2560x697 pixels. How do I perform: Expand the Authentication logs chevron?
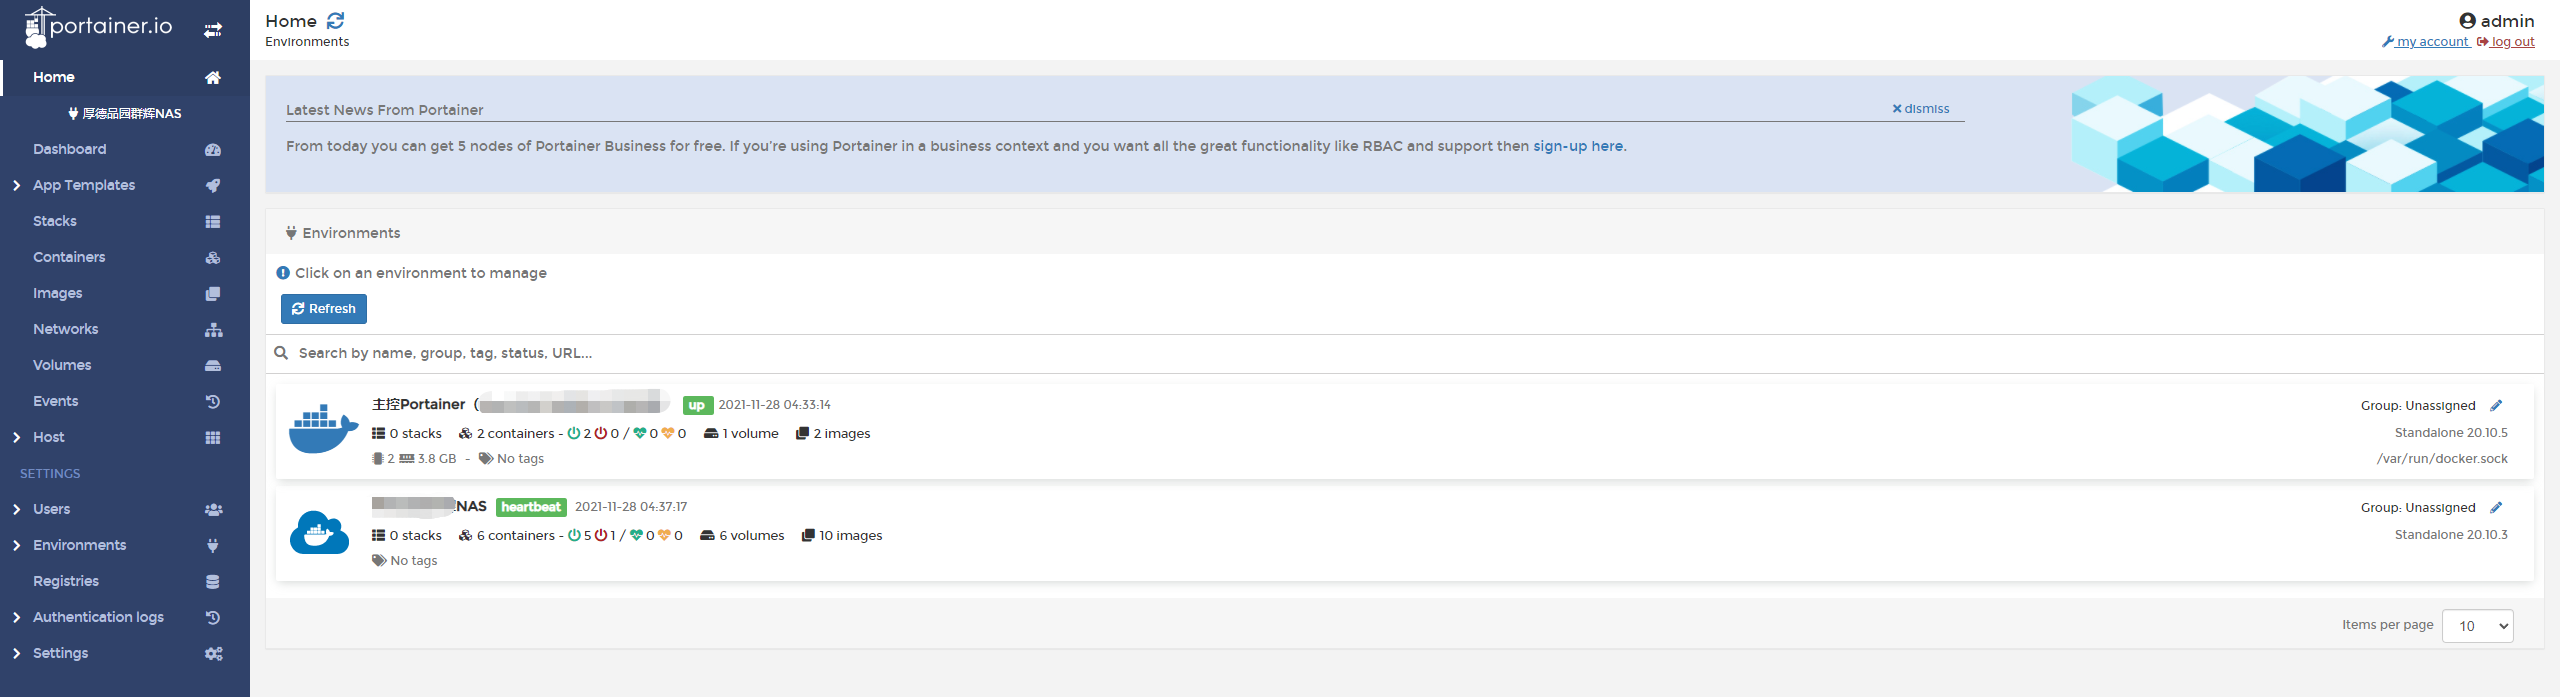coord(16,618)
